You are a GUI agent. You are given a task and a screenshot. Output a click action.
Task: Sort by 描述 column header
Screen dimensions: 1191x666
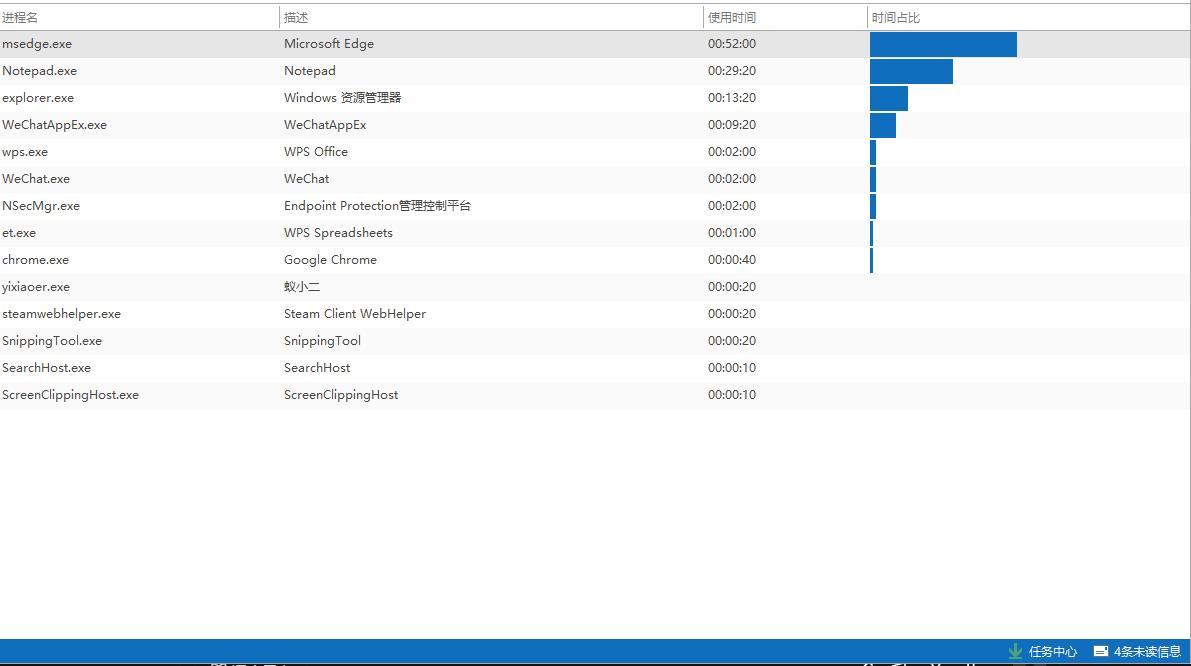point(296,18)
